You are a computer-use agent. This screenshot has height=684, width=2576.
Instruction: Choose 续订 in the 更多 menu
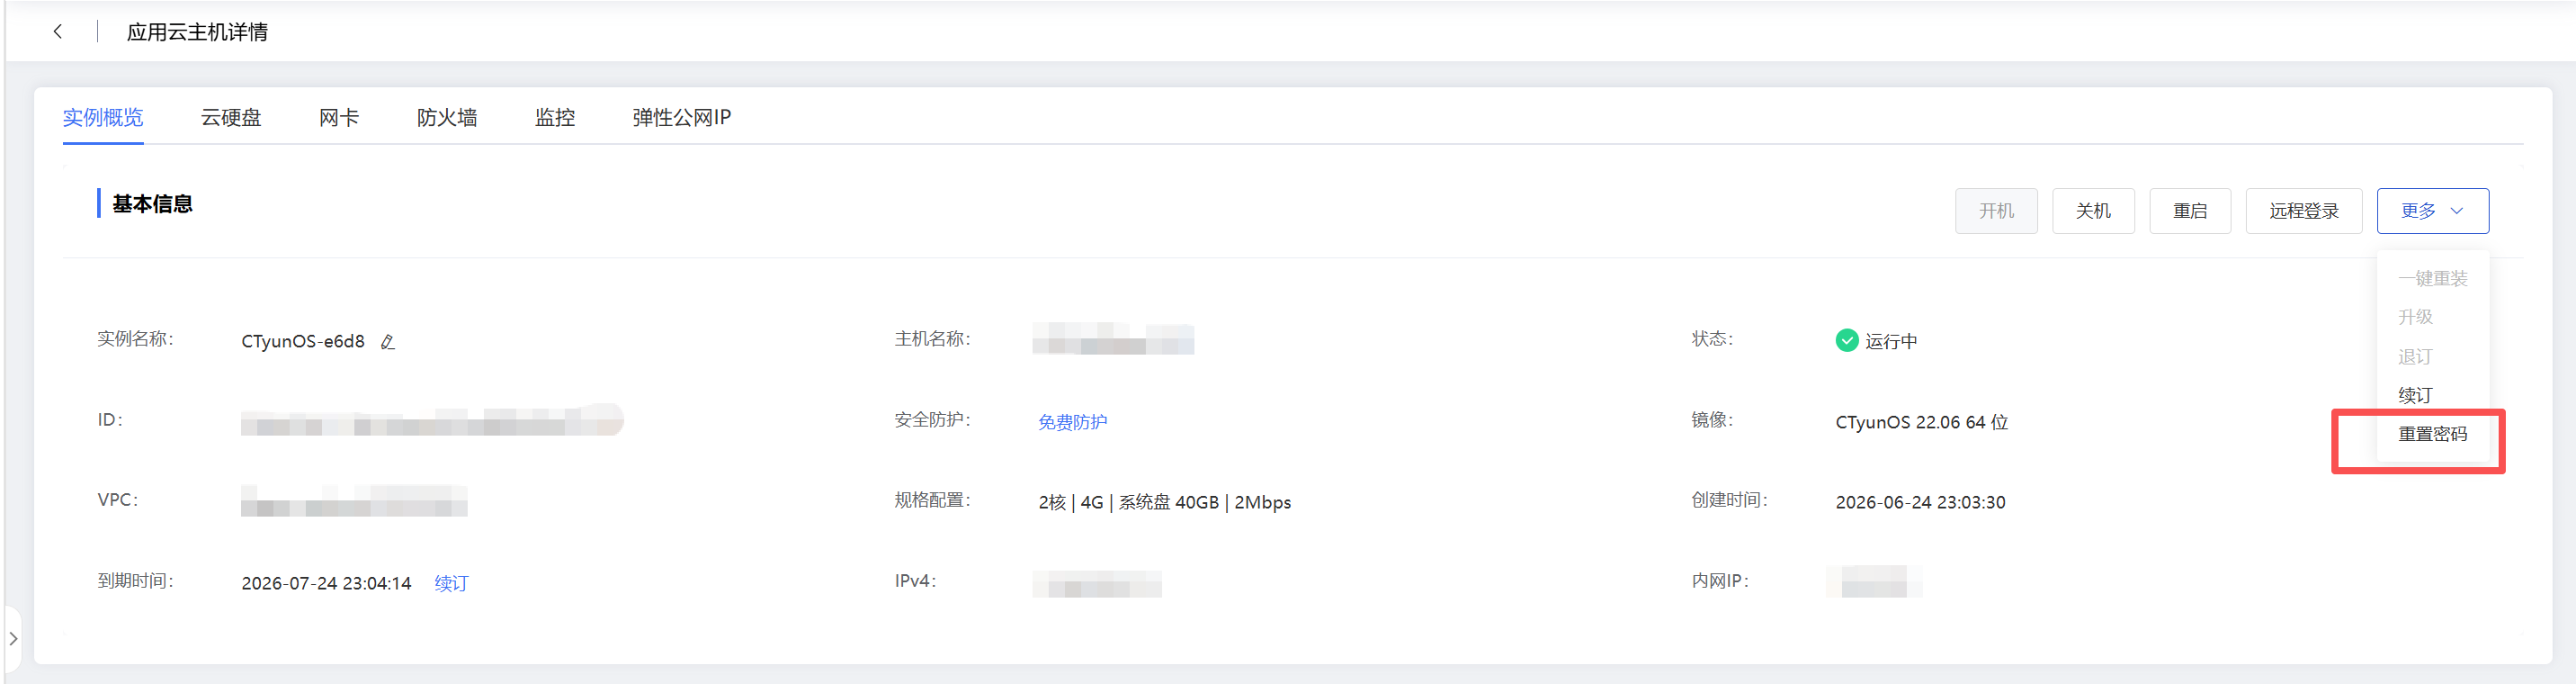[x=2415, y=395]
